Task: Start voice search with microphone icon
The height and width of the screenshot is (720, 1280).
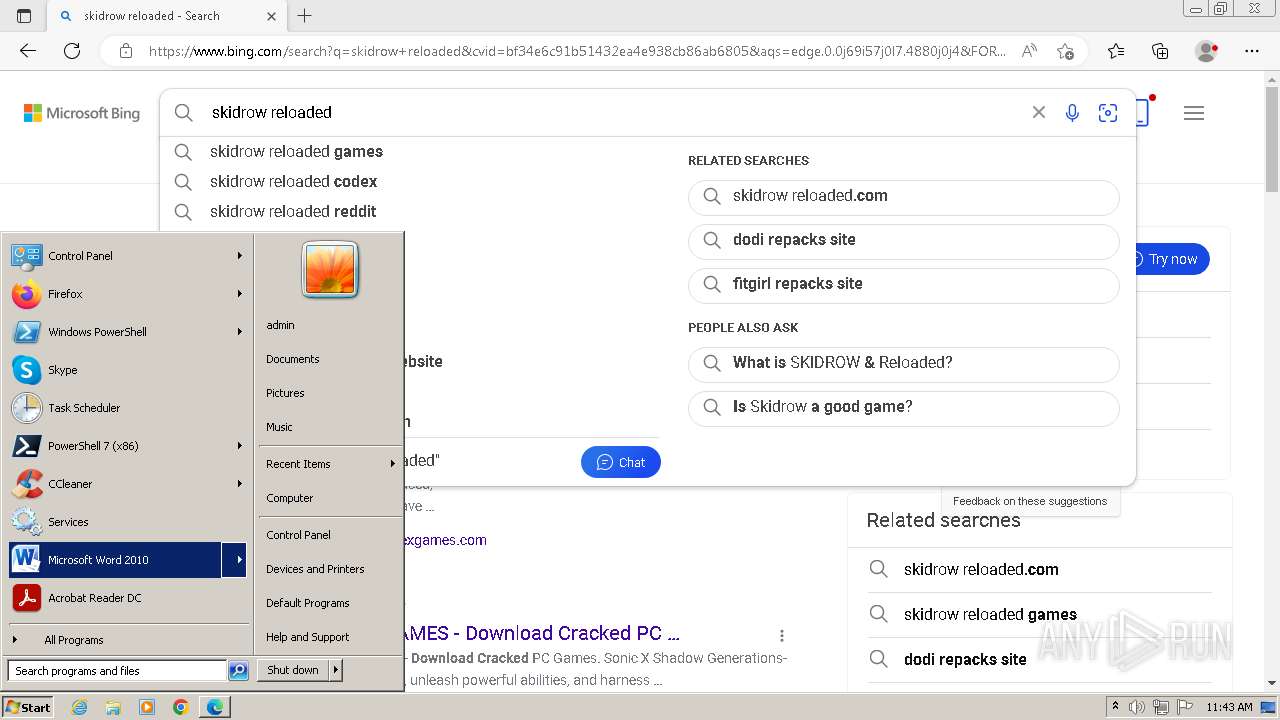Action: (1072, 113)
